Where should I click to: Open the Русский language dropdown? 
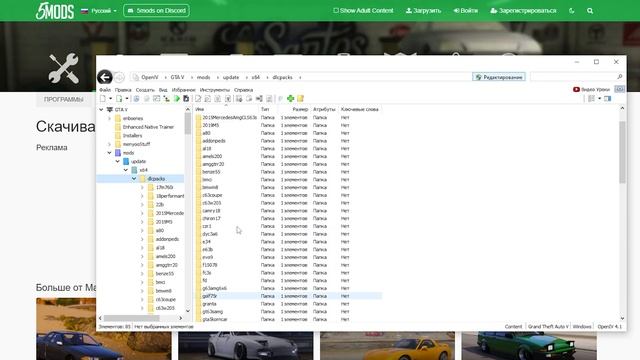[x=99, y=11]
